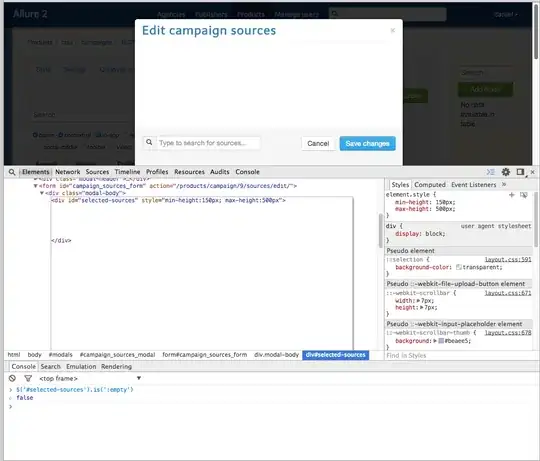The width and height of the screenshot is (540, 461).
Task: Select the drawer Console tab
Action: (23, 367)
